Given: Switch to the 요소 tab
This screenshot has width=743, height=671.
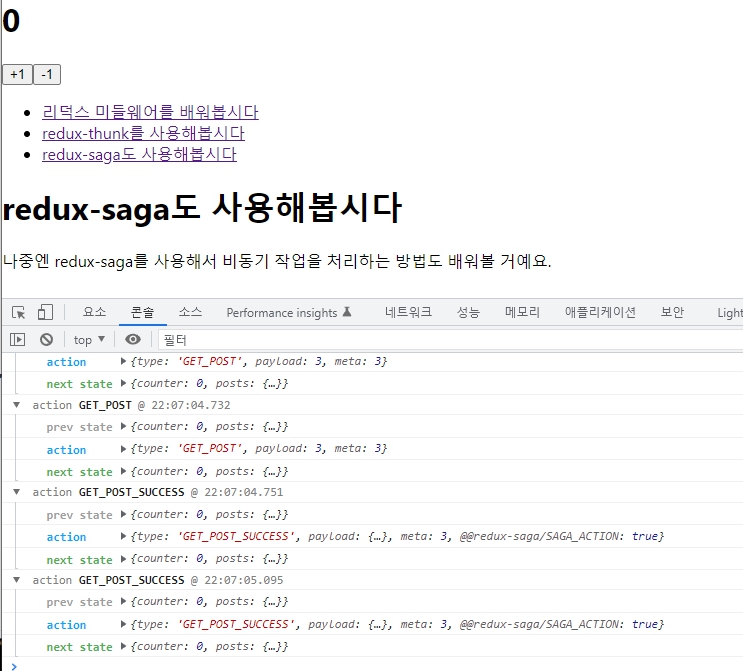Looking at the screenshot, I should [94, 312].
